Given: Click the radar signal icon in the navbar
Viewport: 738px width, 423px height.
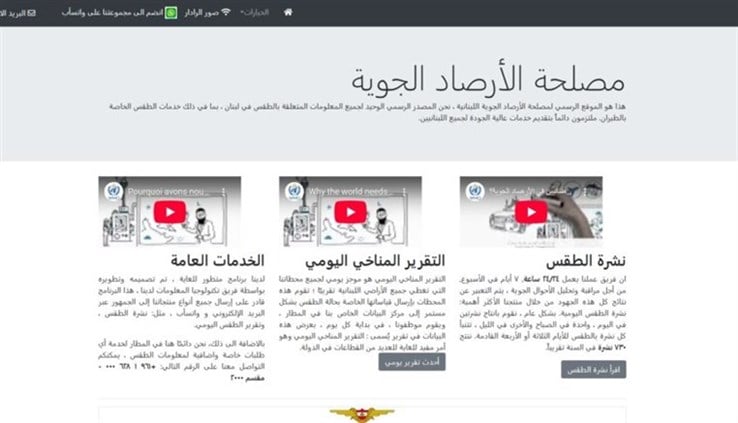Looking at the screenshot, I should pyautogui.click(x=226, y=13).
